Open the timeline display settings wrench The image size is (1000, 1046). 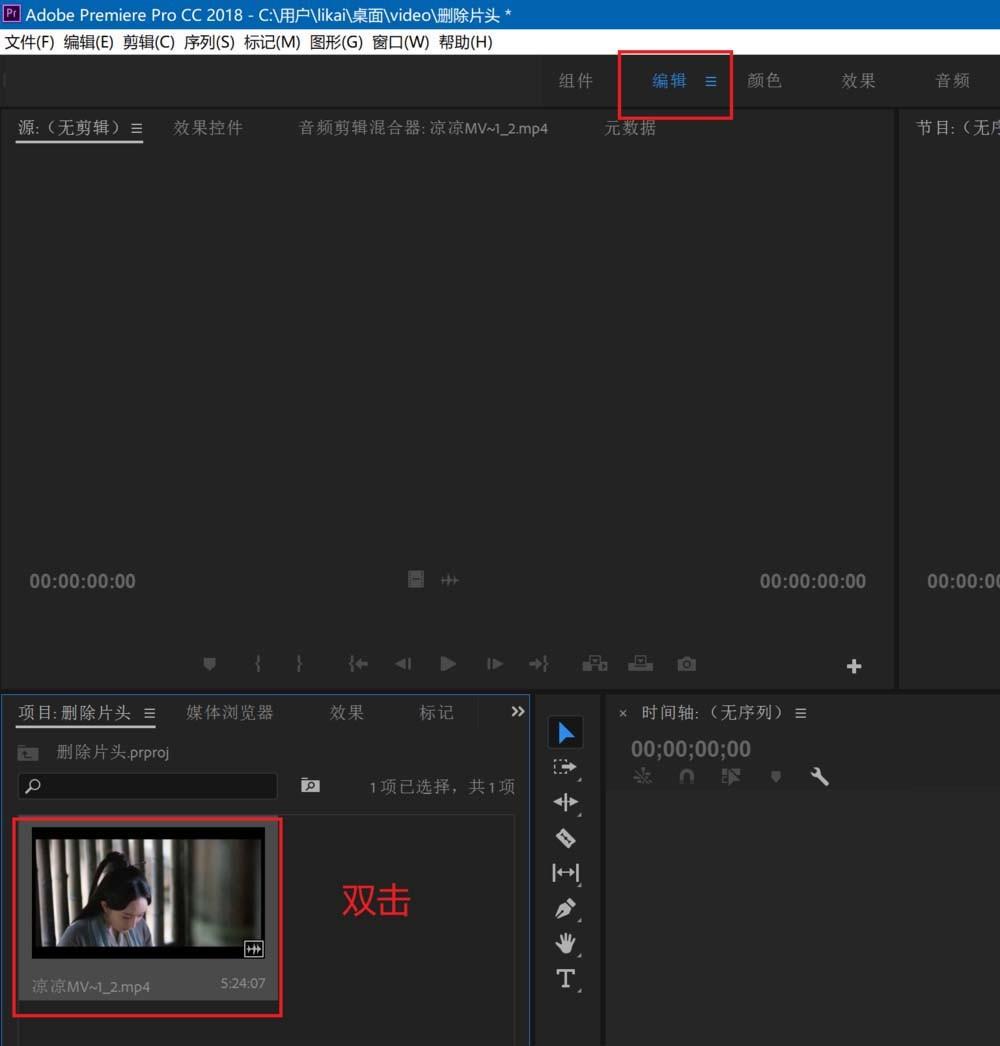pos(820,776)
